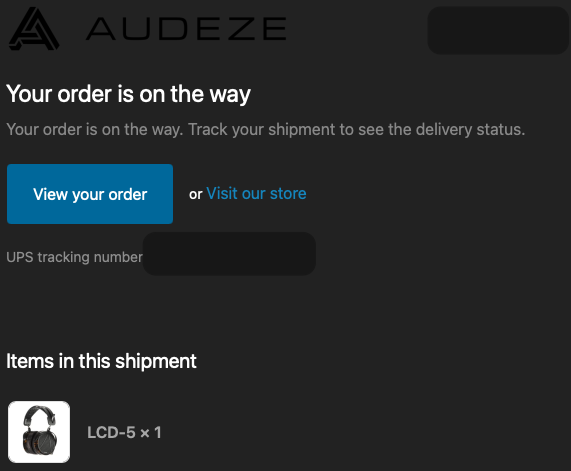Click the View your order button

pyautogui.click(x=90, y=194)
